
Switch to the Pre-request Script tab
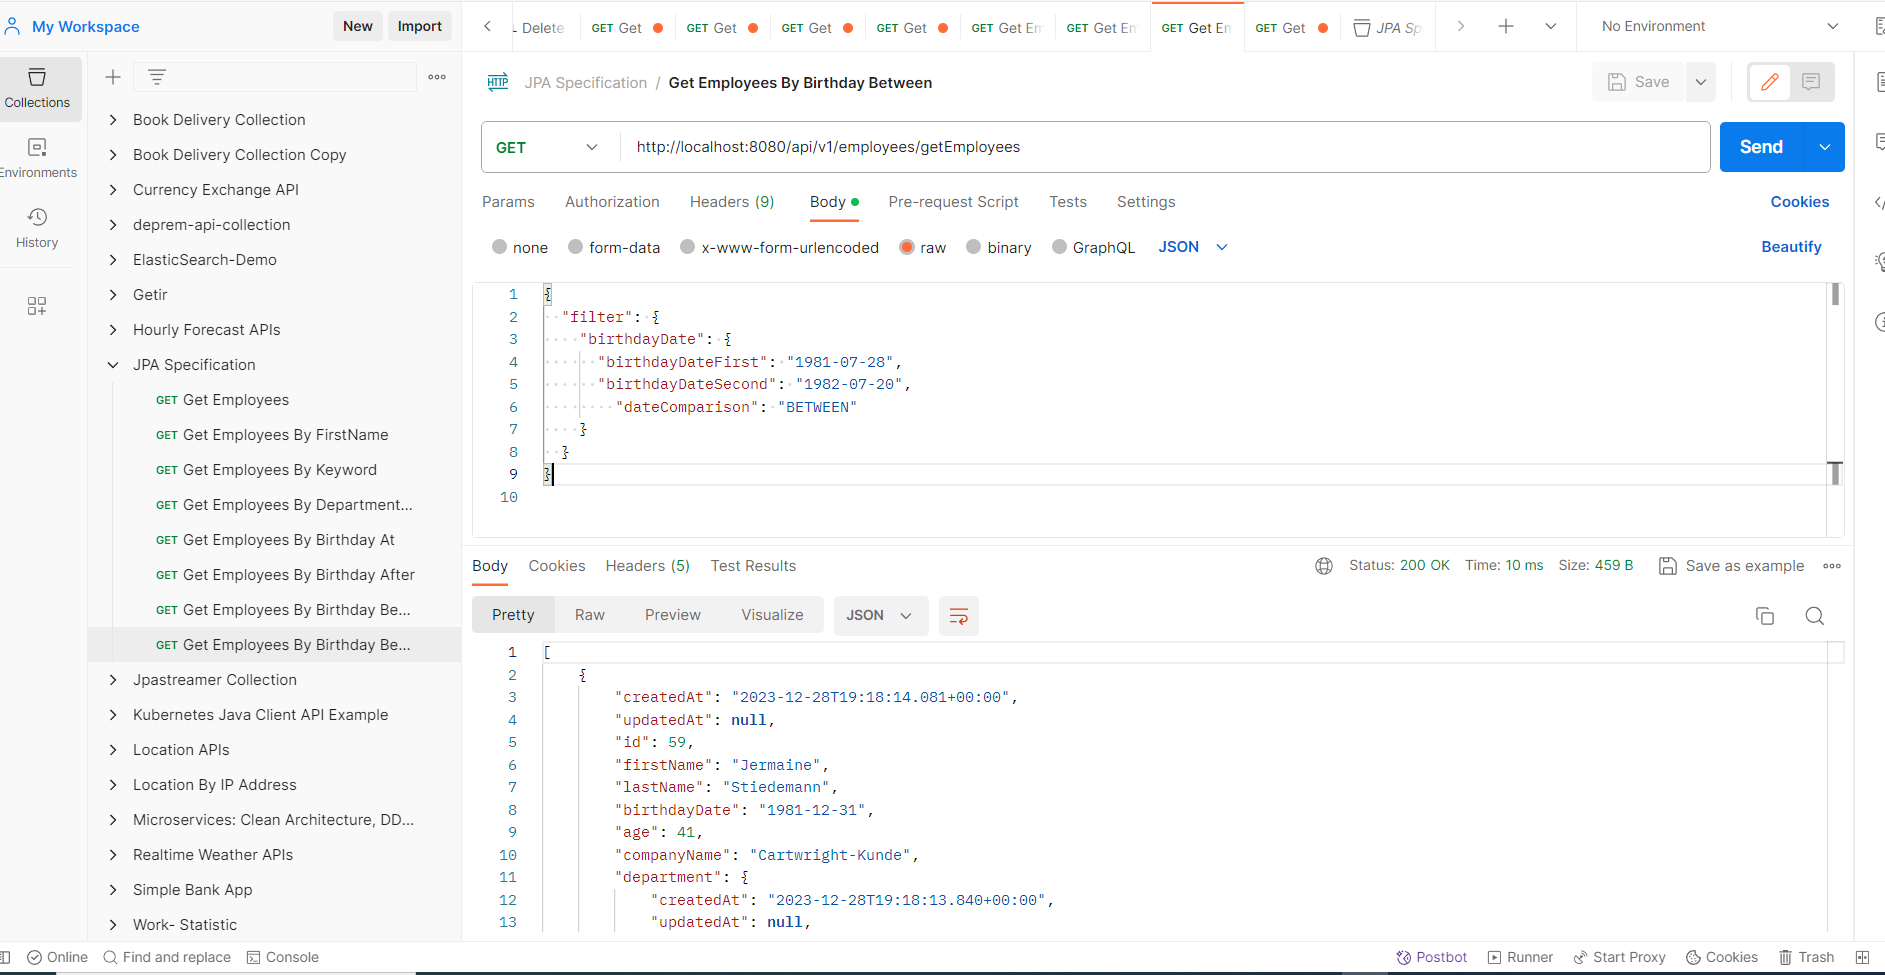[953, 202]
